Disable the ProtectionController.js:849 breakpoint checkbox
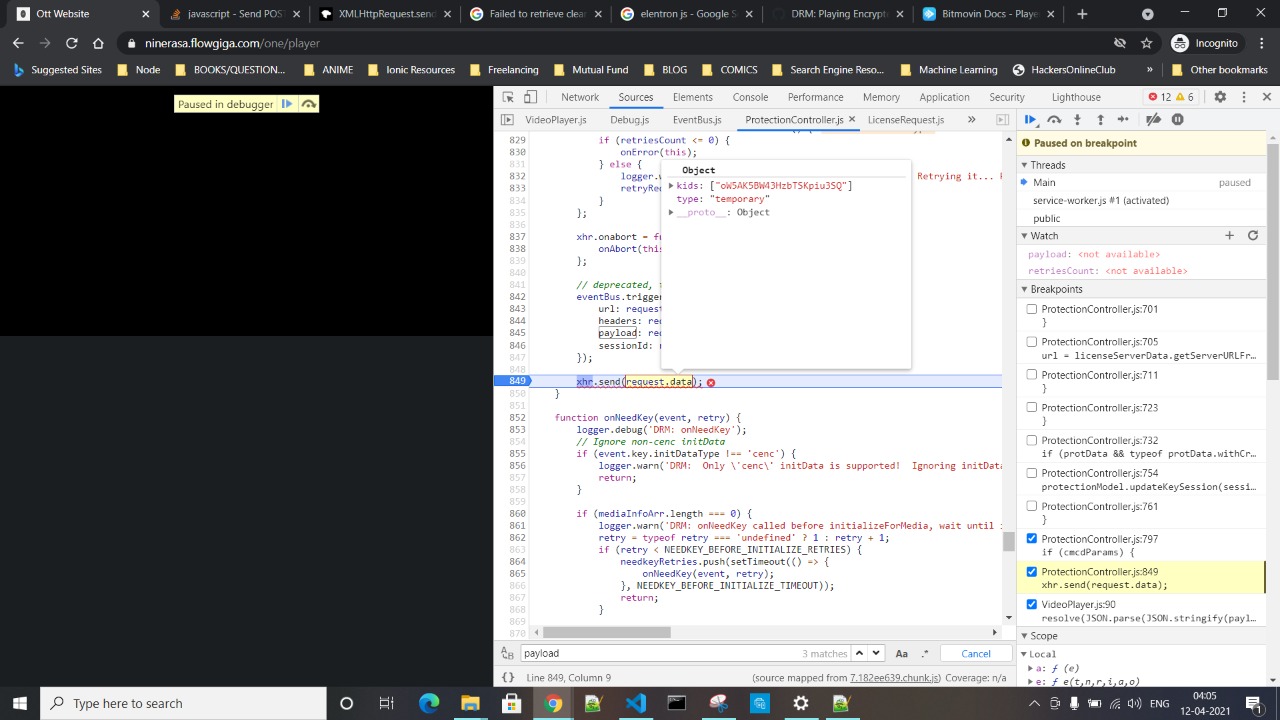Image resolution: width=1280 pixels, height=720 pixels. click(1031, 572)
